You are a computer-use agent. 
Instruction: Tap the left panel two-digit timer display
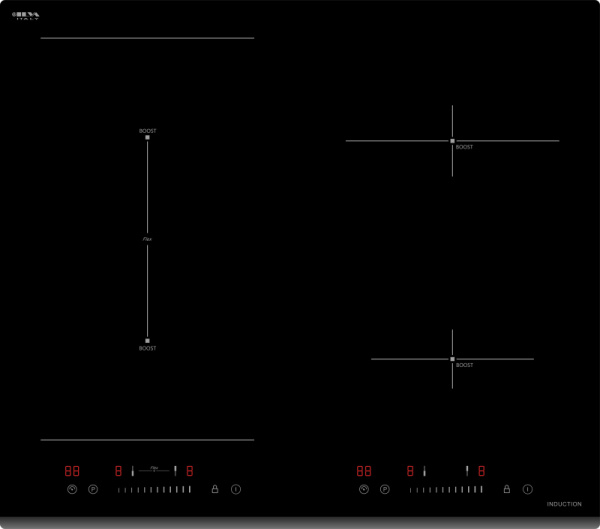pos(72,471)
